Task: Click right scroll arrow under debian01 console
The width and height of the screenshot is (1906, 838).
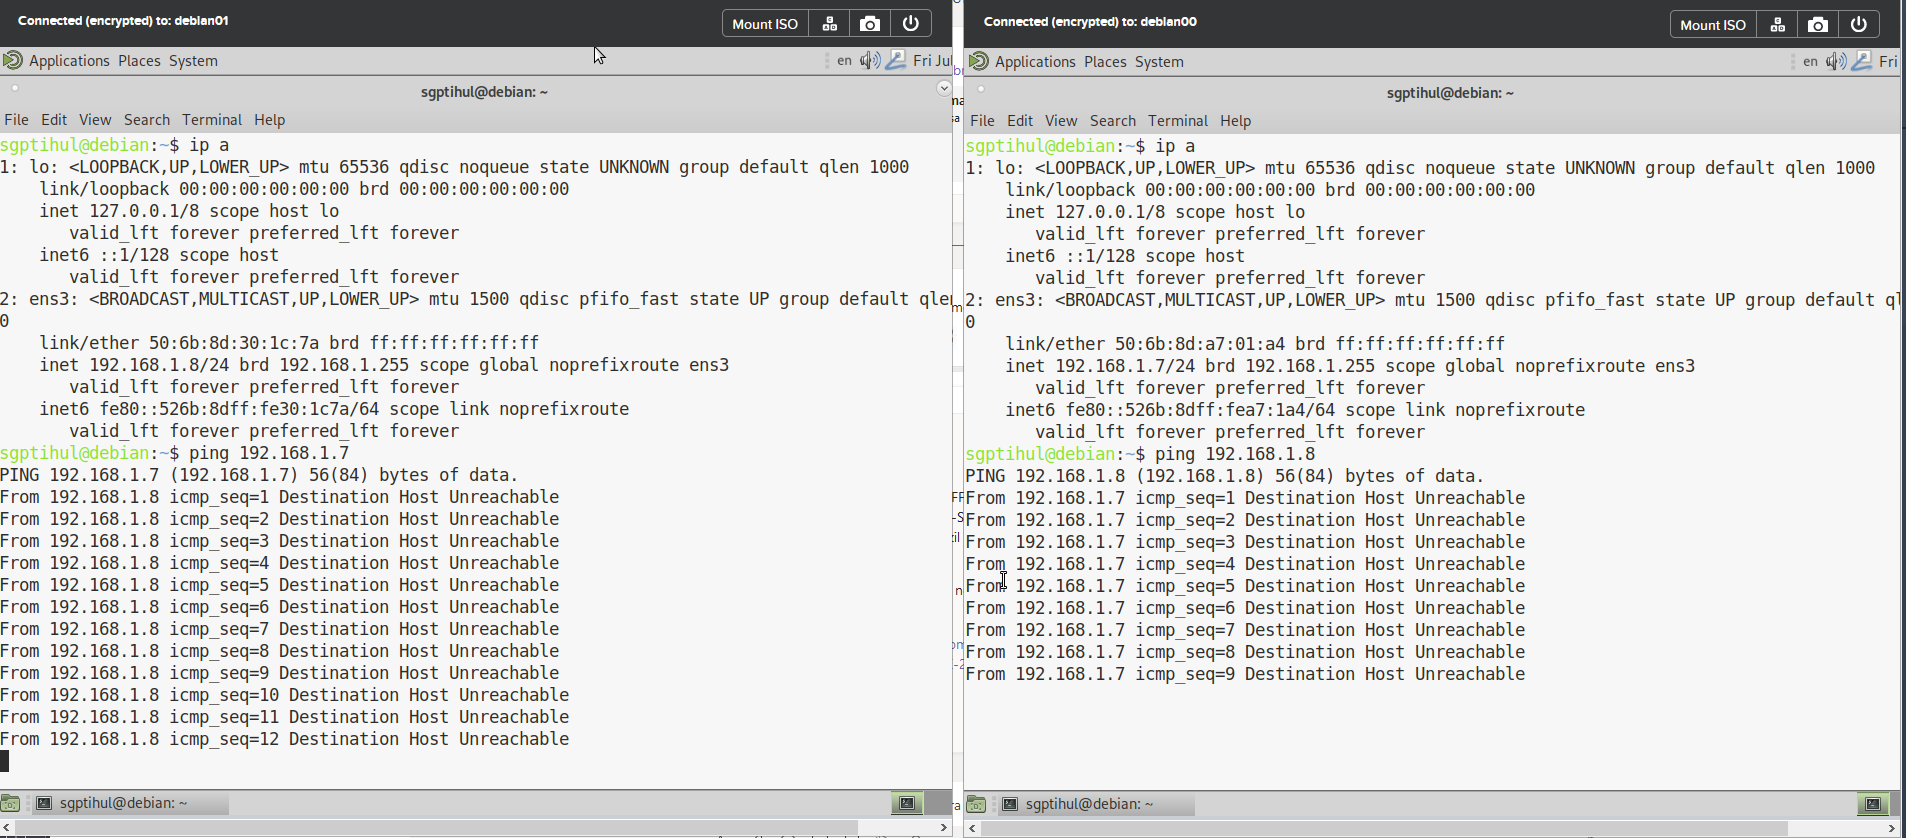Action: tap(943, 828)
